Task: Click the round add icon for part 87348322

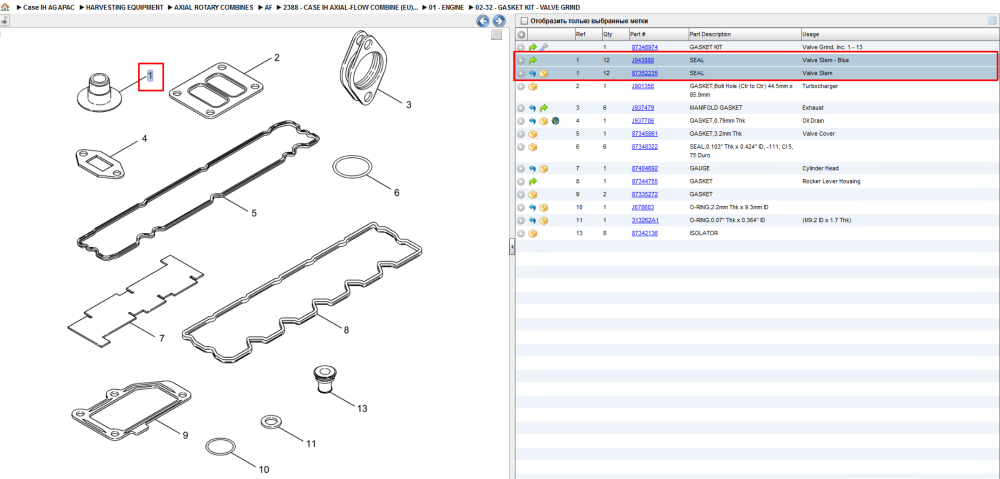Action: click(x=521, y=147)
